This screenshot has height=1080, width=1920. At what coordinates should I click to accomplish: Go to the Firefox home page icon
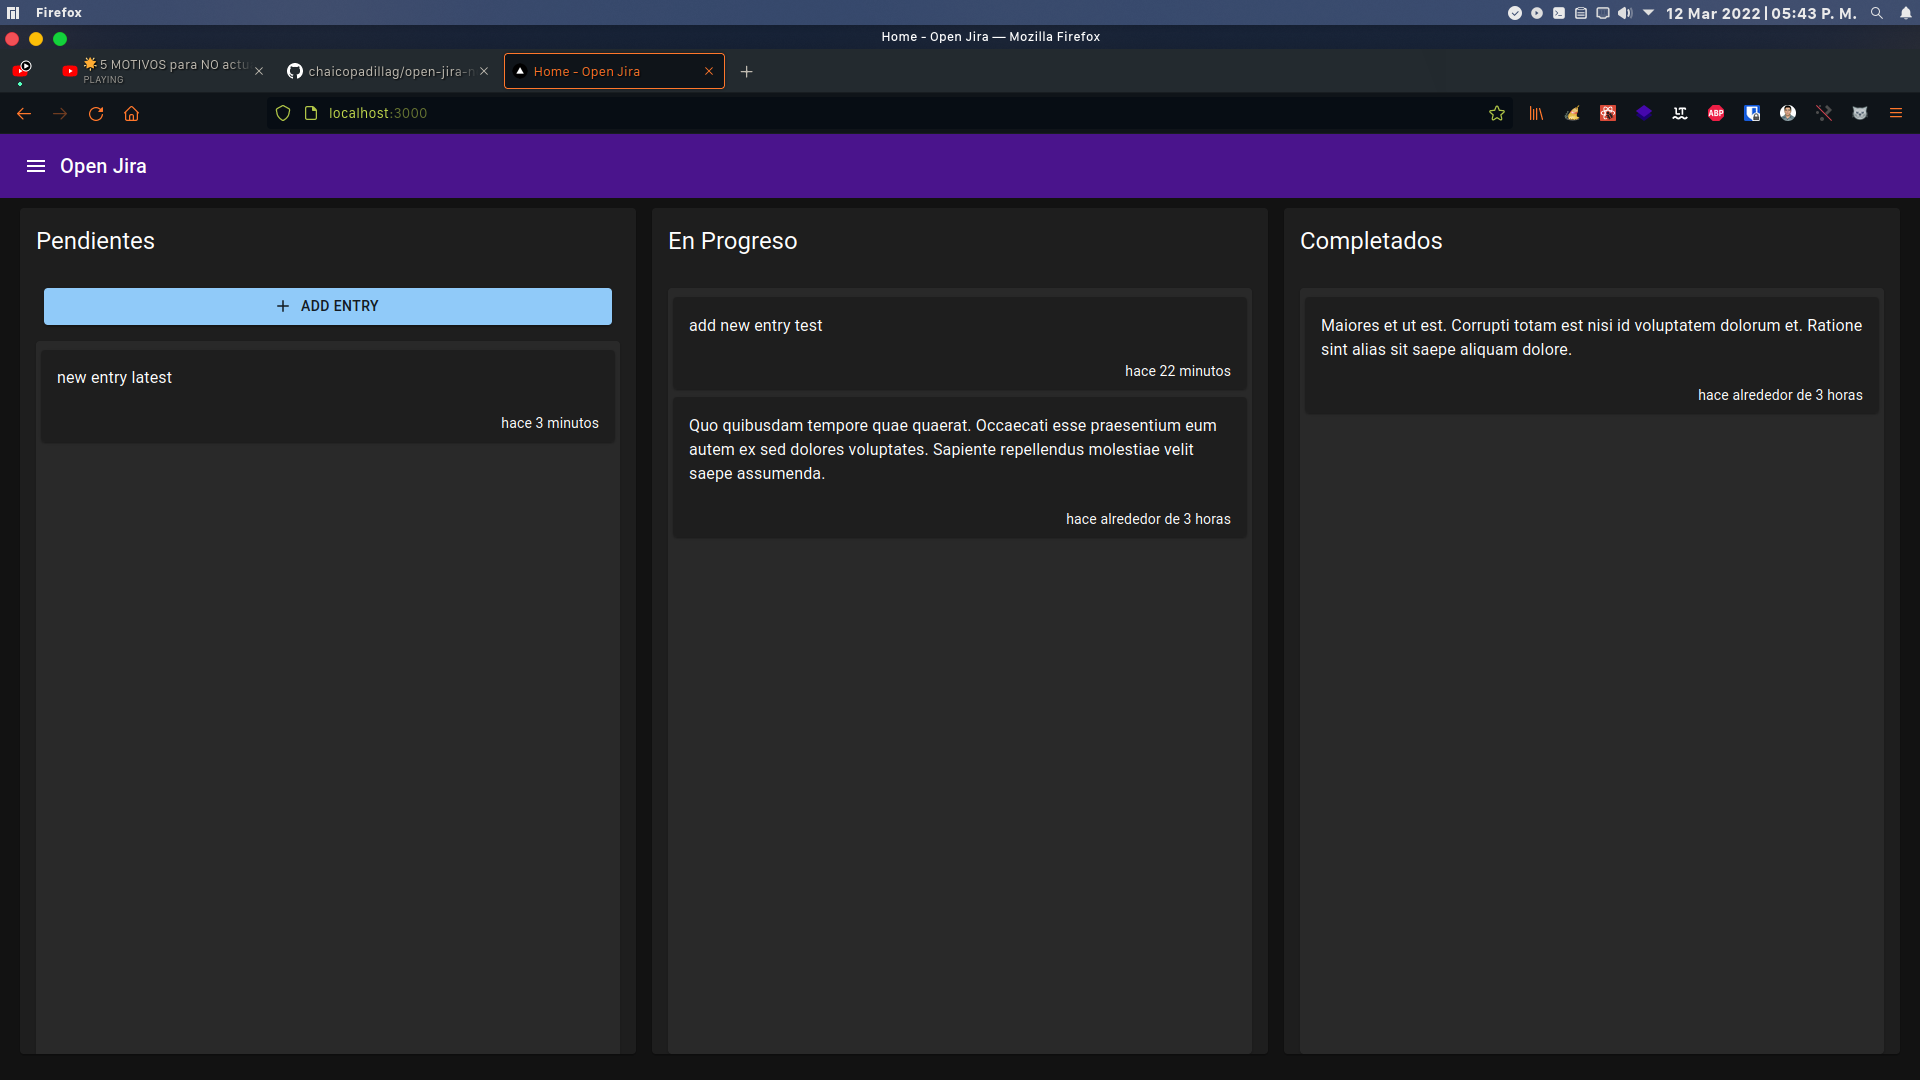click(132, 114)
